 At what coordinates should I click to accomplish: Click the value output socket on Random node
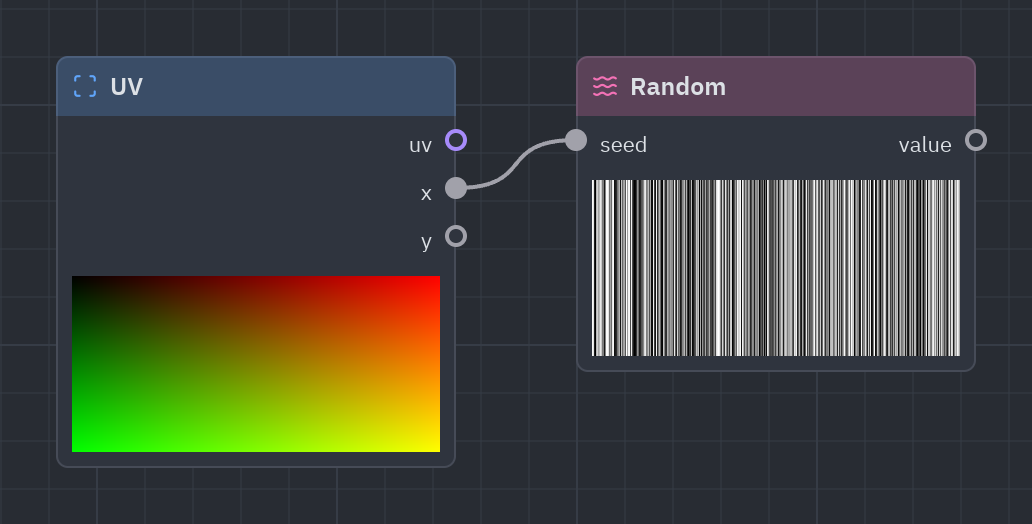click(976, 140)
